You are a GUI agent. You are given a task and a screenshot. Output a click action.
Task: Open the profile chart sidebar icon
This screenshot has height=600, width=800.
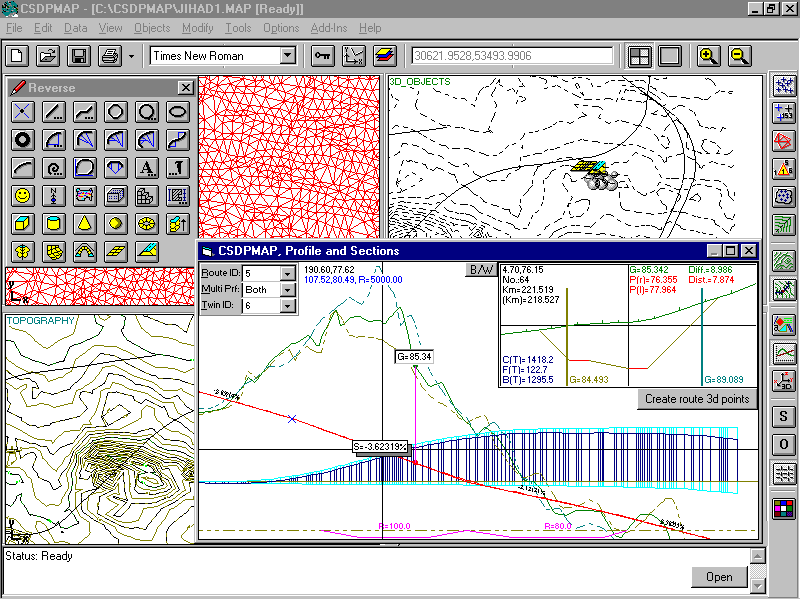pos(783,353)
